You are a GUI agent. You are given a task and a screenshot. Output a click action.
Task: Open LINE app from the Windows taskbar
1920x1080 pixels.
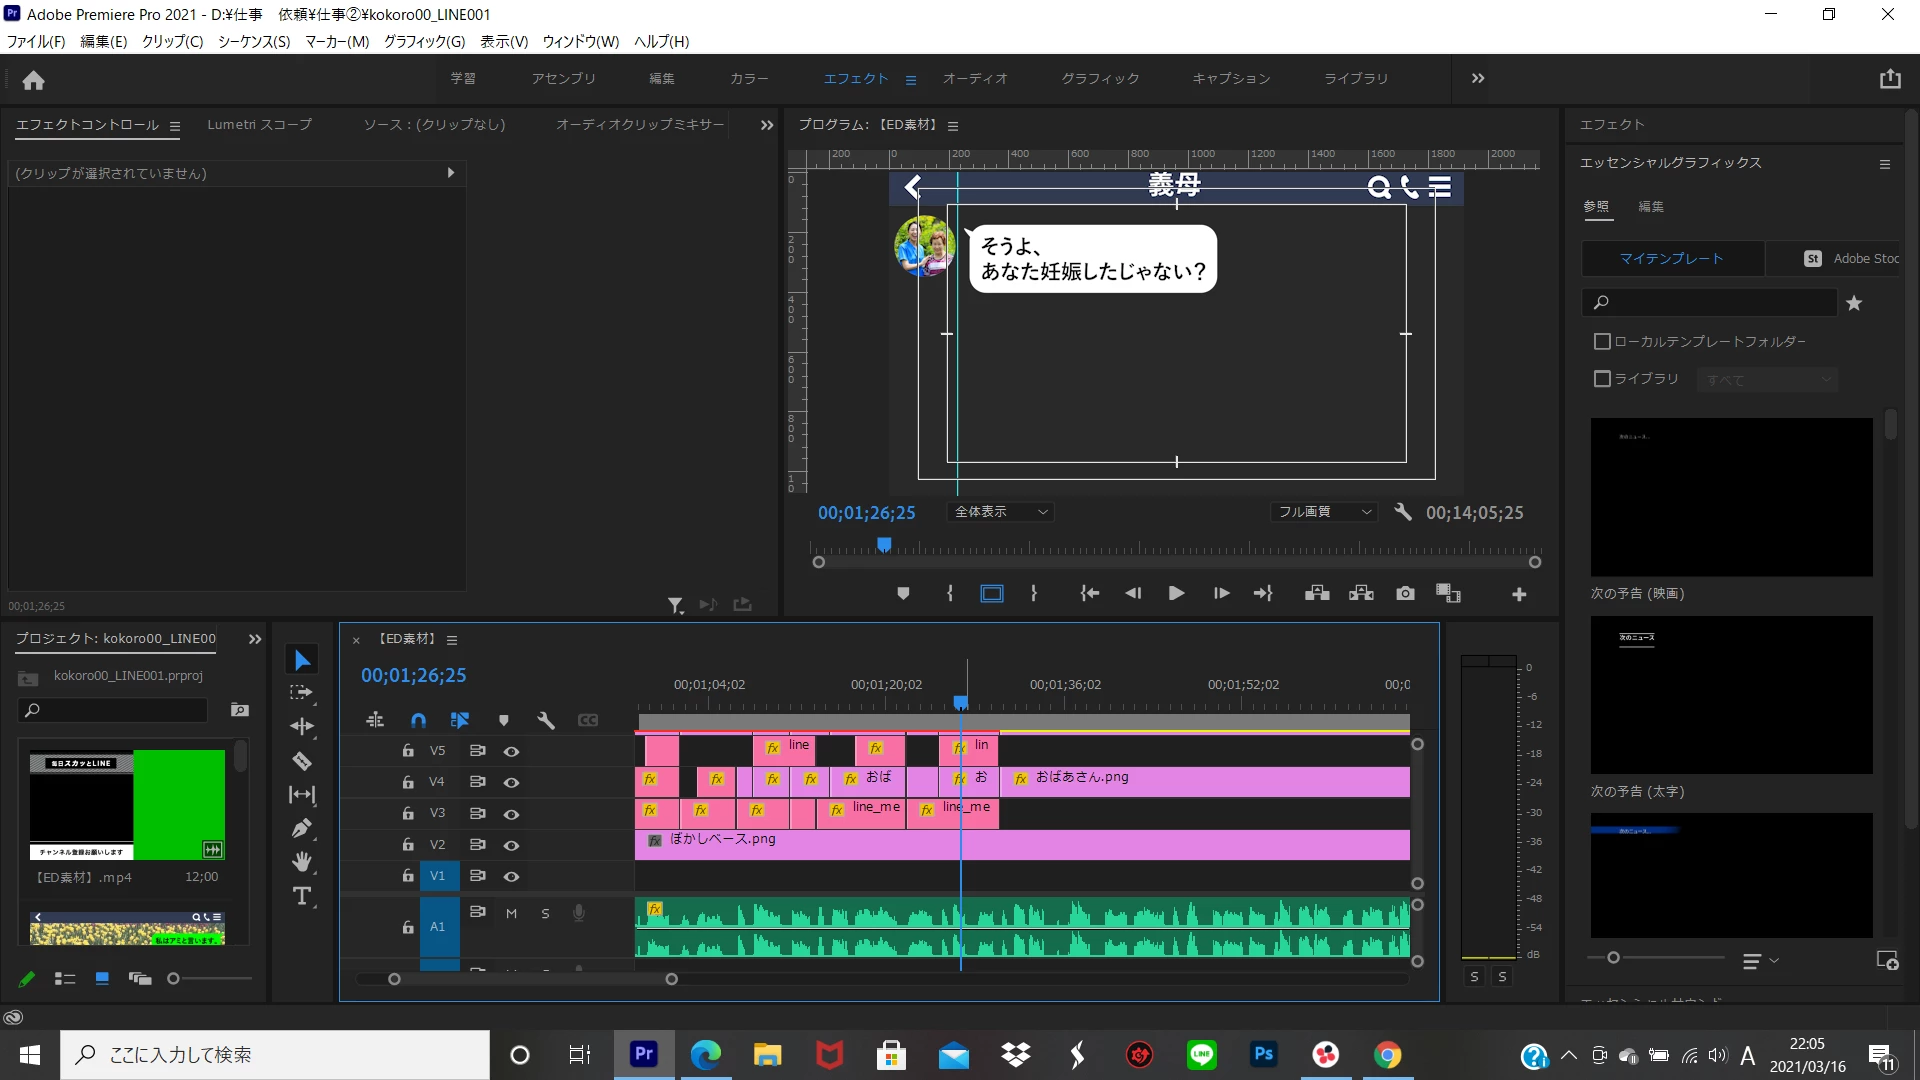coord(1201,1055)
